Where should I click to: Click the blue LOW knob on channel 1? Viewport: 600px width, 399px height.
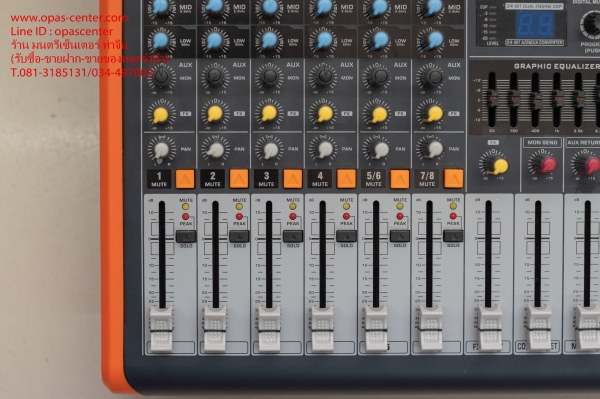[x=161, y=41]
